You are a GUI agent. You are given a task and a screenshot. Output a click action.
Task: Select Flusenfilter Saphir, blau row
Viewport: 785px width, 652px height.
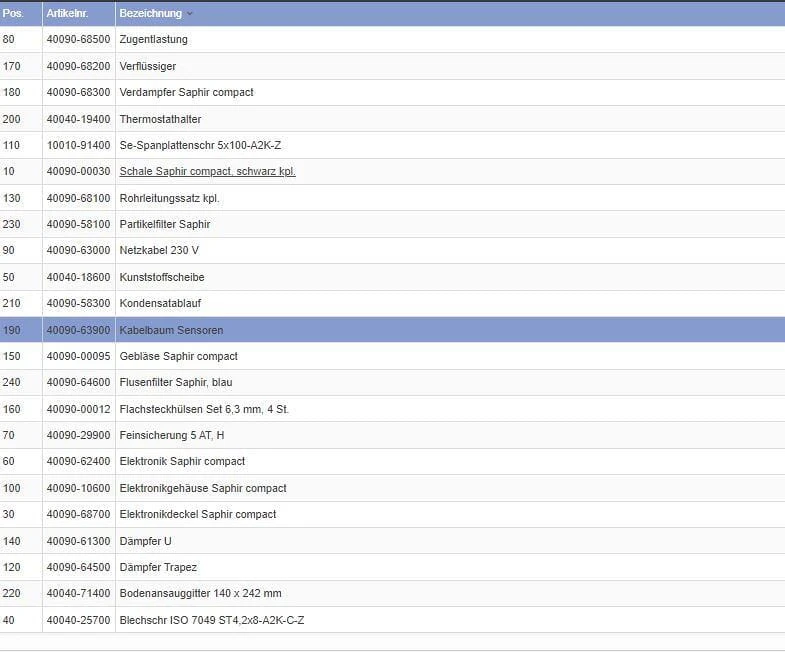392,383
